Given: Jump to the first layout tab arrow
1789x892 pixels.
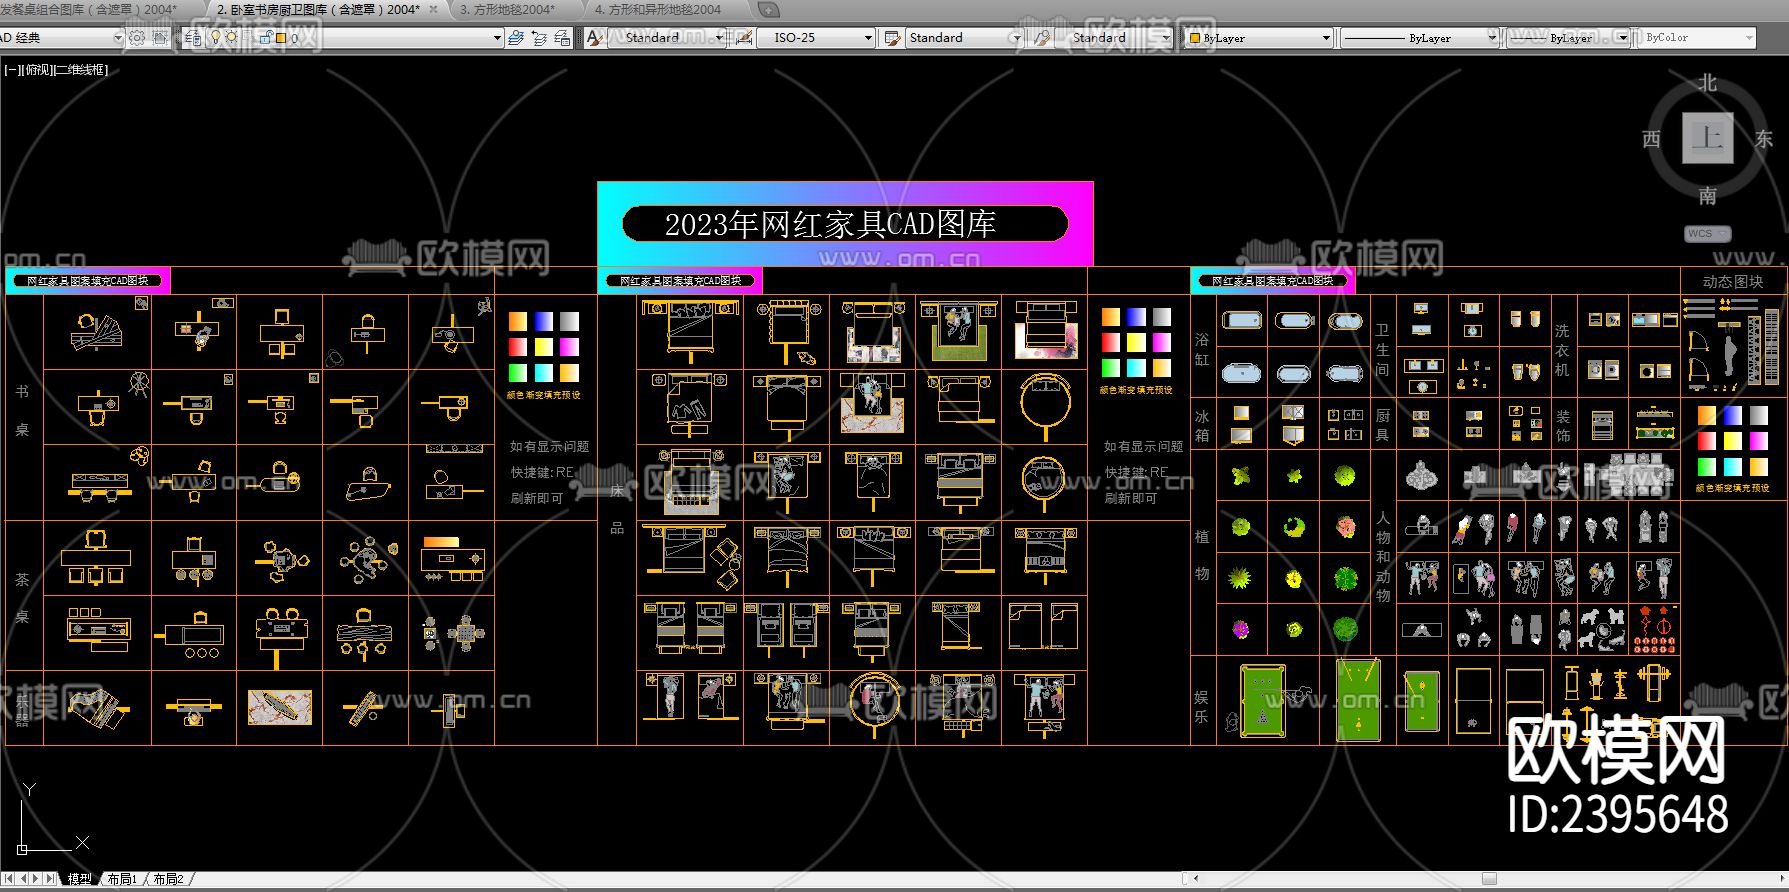Looking at the screenshot, I should tap(9, 879).
